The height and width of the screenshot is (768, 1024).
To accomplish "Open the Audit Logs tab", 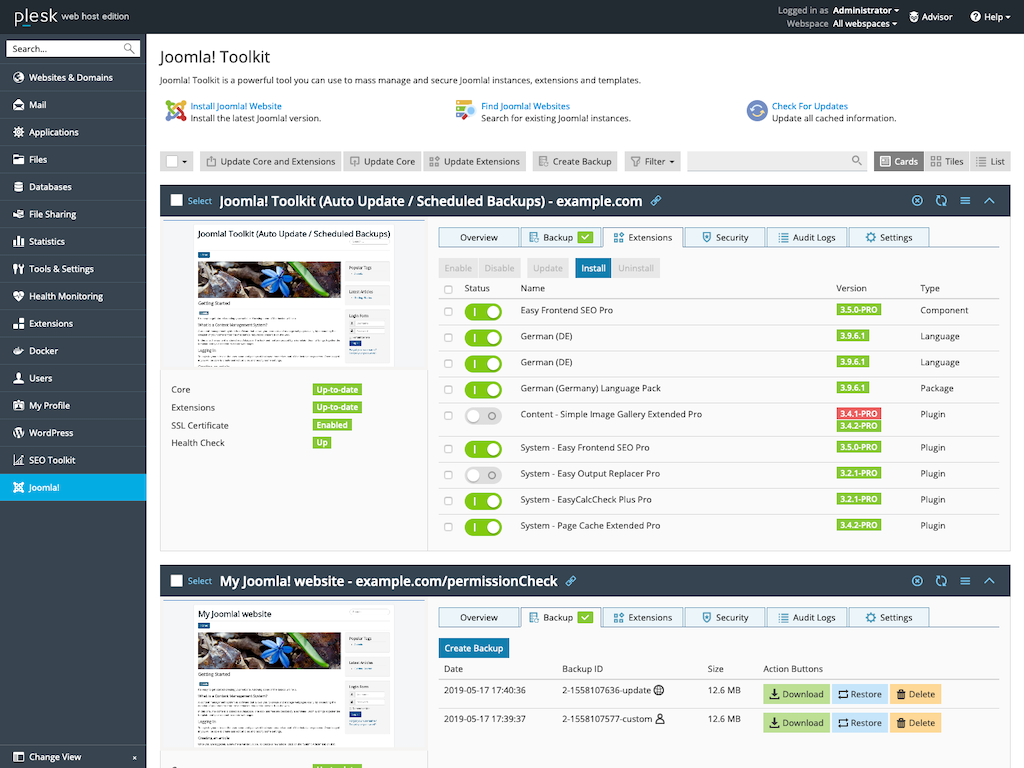I will [x=806, y=237].
